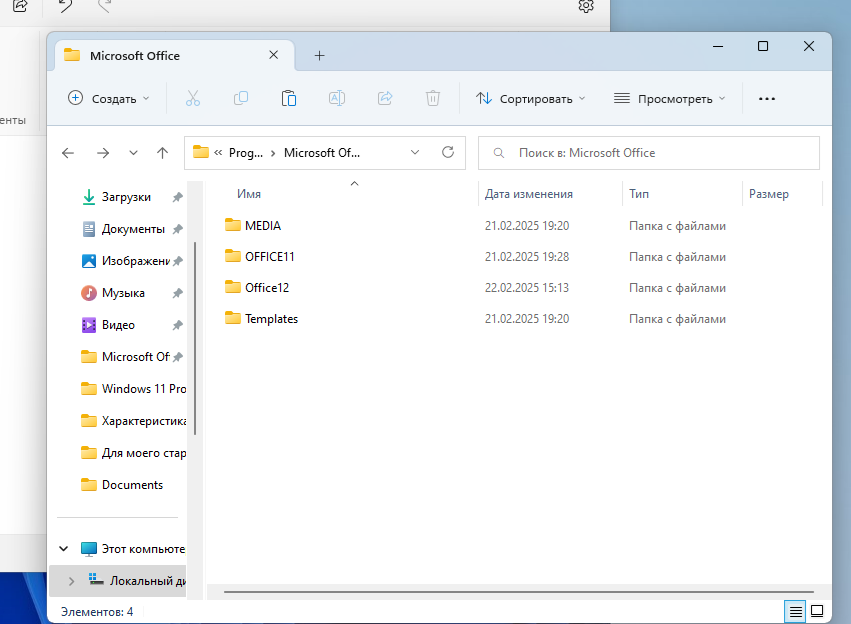The image size is (851, 624).
Task: Unpin Загрузки using its pin icon
Action: pos(177,198)
